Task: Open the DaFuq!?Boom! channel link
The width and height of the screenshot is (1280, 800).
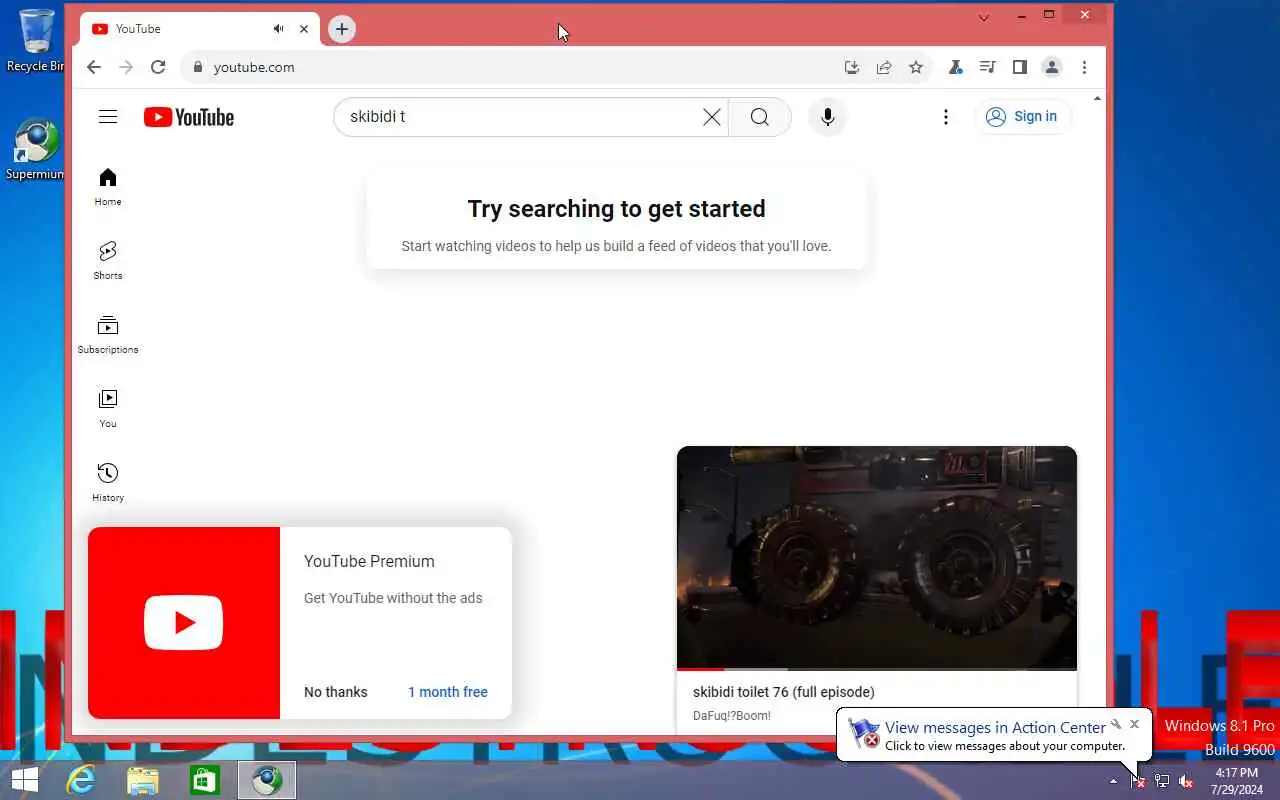Action: [732, 716]
